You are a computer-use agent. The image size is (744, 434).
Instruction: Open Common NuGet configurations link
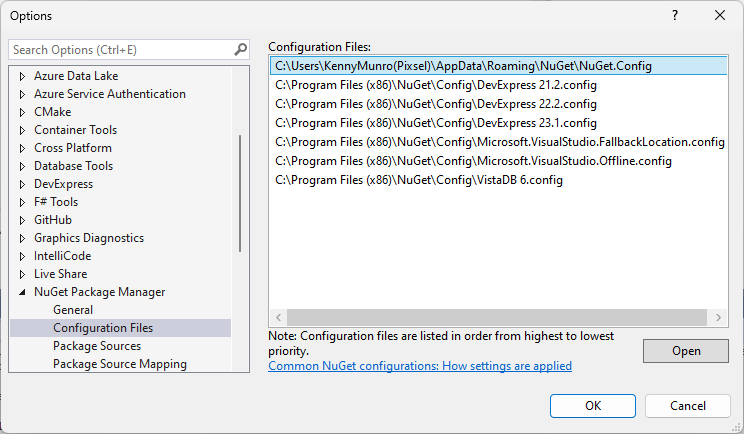click(x=420, y=366)
